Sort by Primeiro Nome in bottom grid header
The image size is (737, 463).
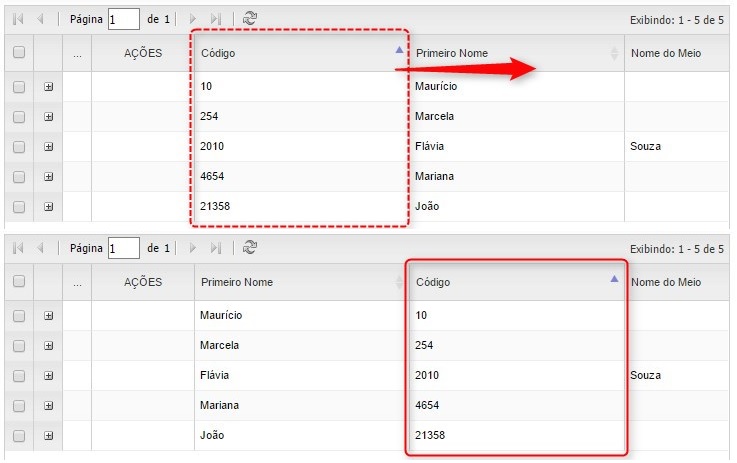point(290,282)
